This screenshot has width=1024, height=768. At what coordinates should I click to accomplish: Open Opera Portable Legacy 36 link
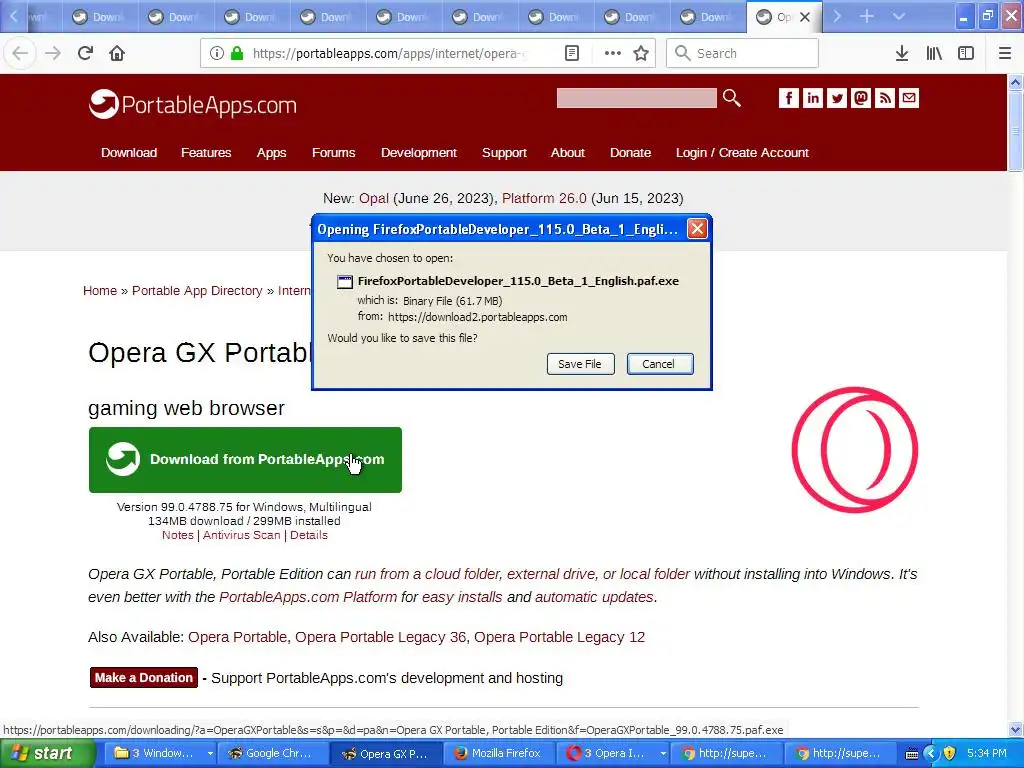(381, 637)
